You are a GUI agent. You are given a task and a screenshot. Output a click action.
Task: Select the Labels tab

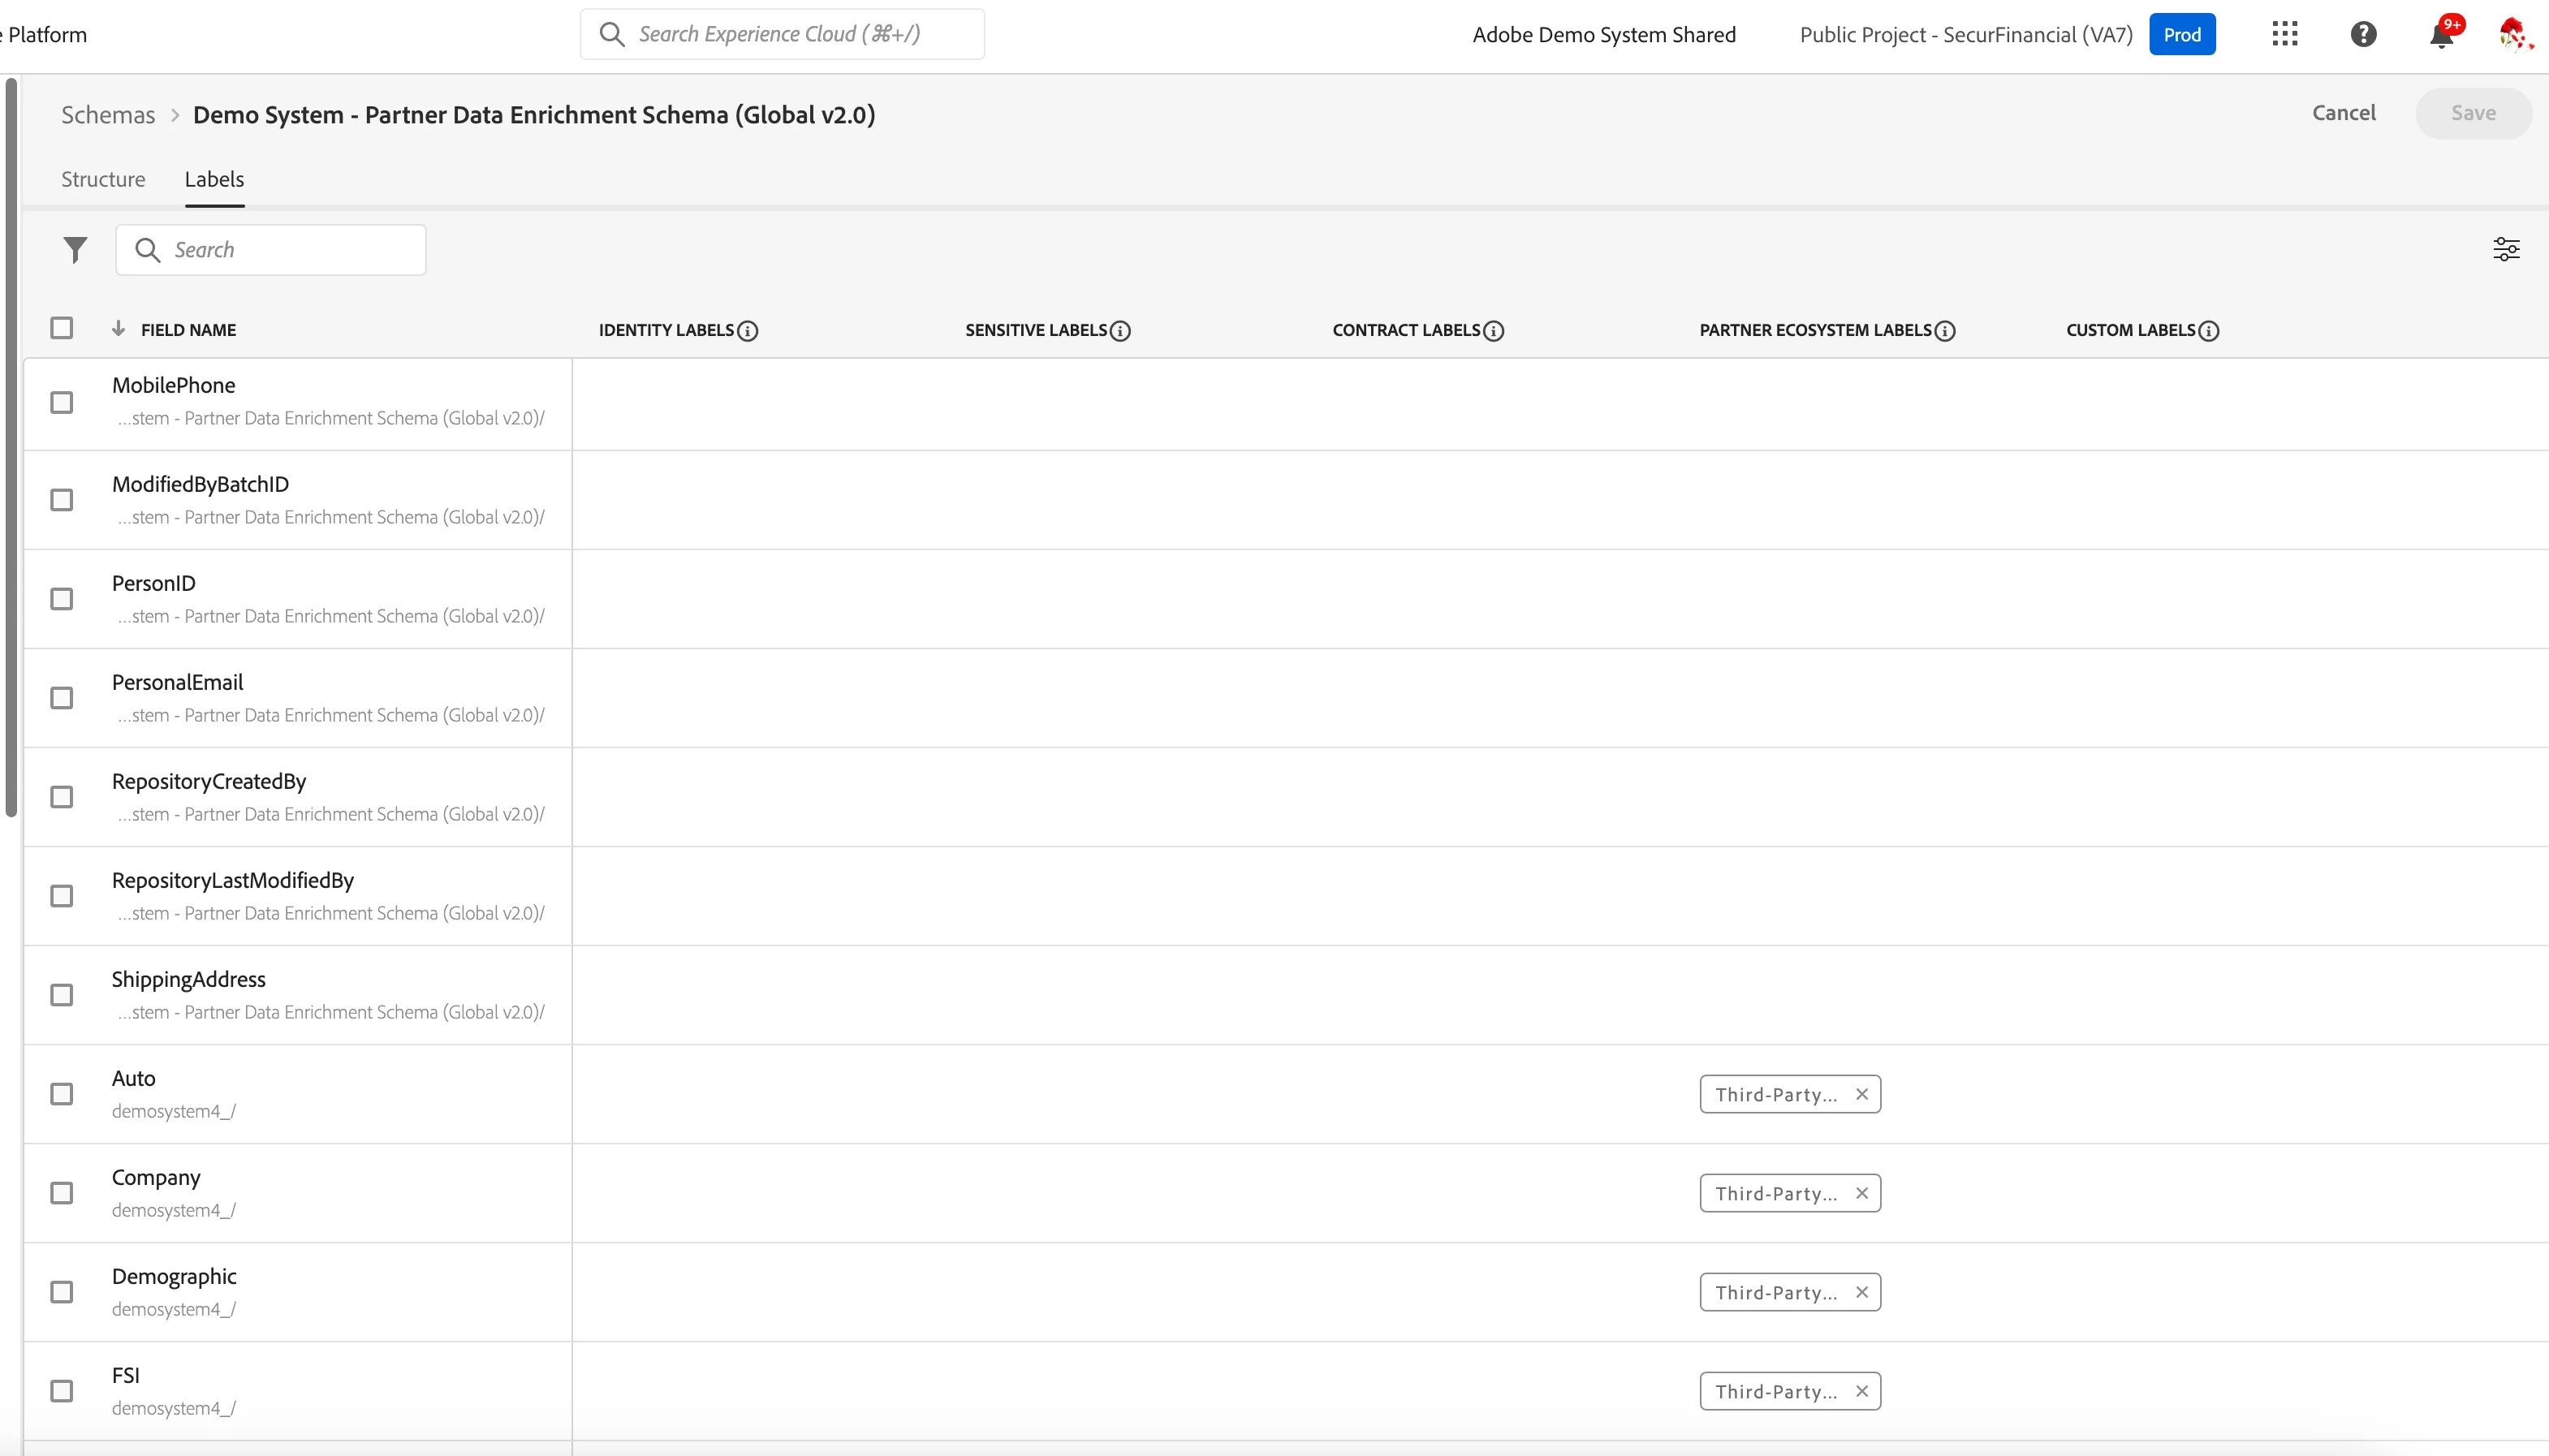(214, 179)
